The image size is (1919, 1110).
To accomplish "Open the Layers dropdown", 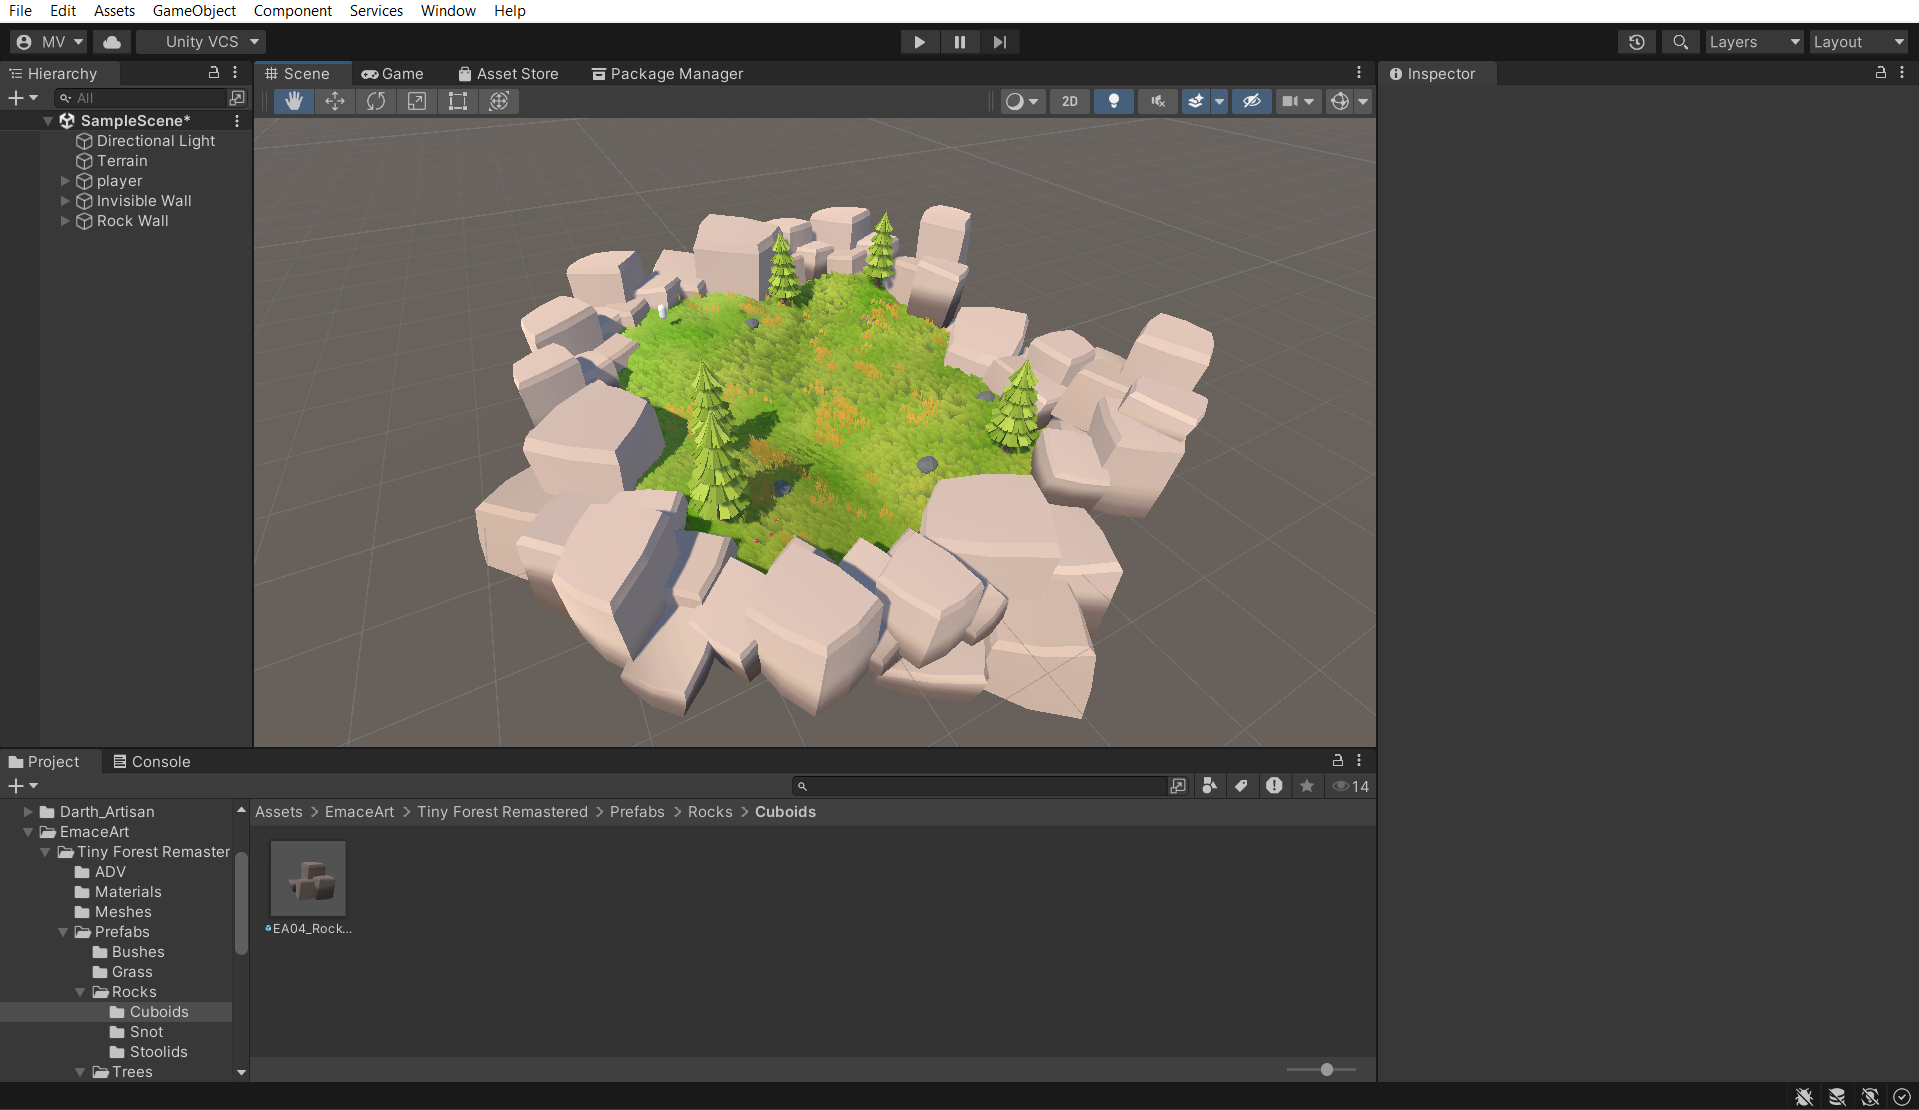I will pyautogui.click(x=1753, y=42).
